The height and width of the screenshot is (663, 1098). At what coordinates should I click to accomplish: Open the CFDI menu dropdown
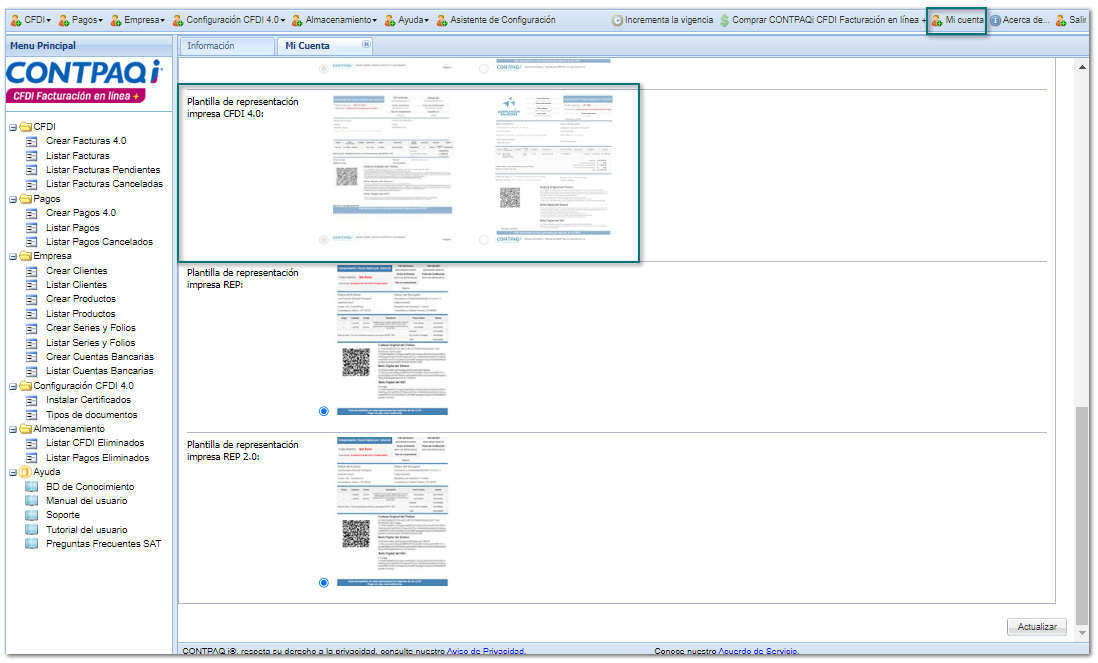tap(30, 20)
